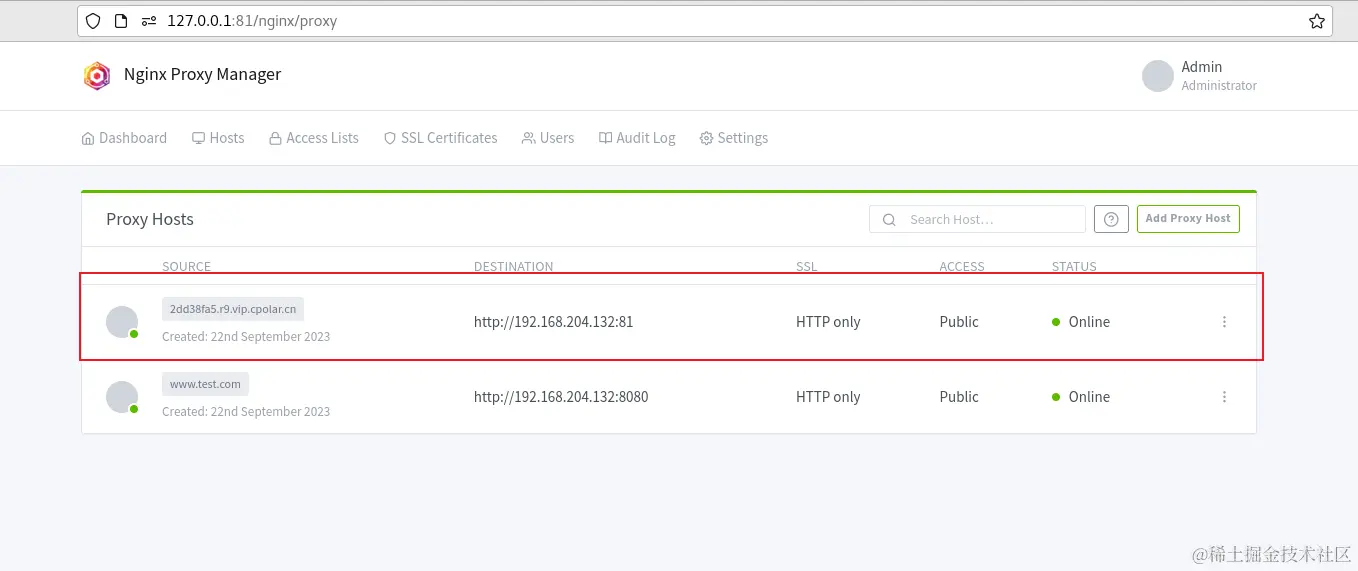Click destination http://192.168.204.132:81

tap(553, 322)
